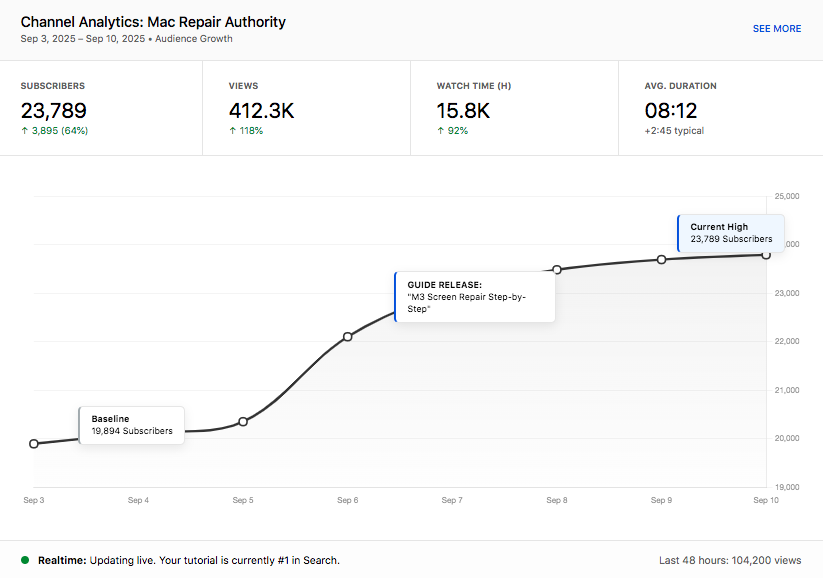Click the Last 48 hours views text
This screenshot has width=823, height=578.
(730, 561)
